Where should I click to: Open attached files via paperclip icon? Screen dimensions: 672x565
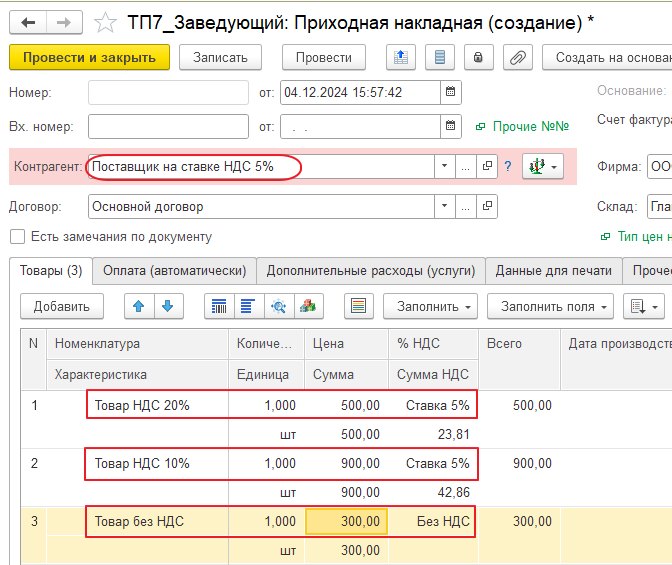(x=518, y=57)
